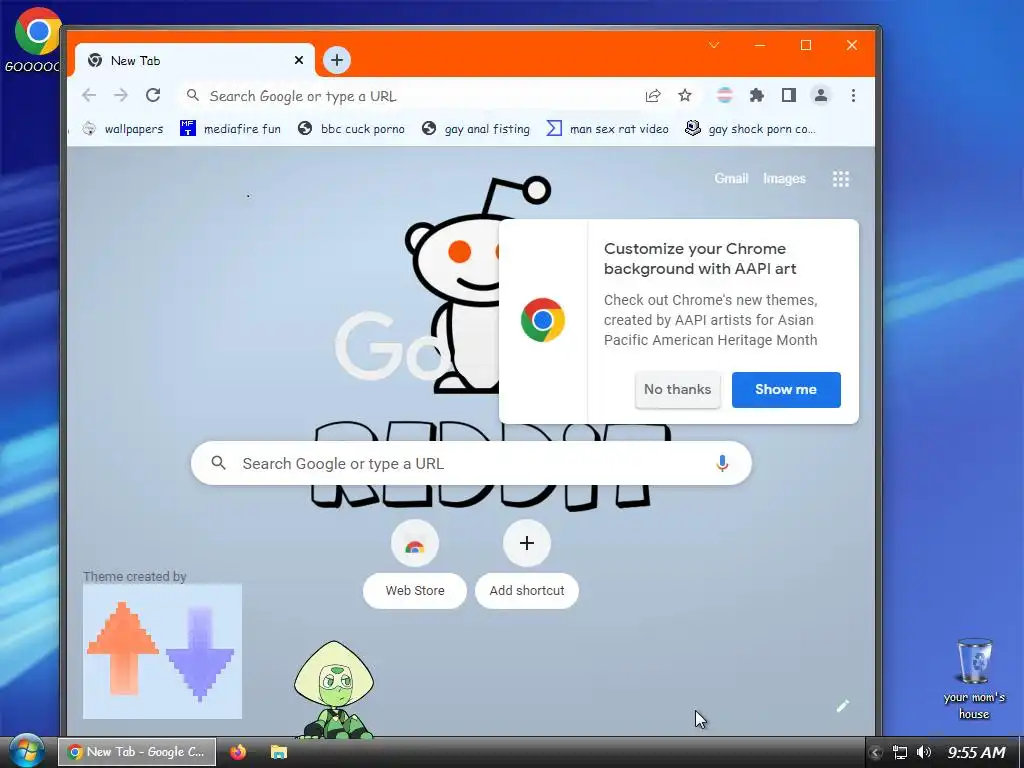1024x768 pixels.
Task: Open the Google apps grid
Action: (841, 179)
